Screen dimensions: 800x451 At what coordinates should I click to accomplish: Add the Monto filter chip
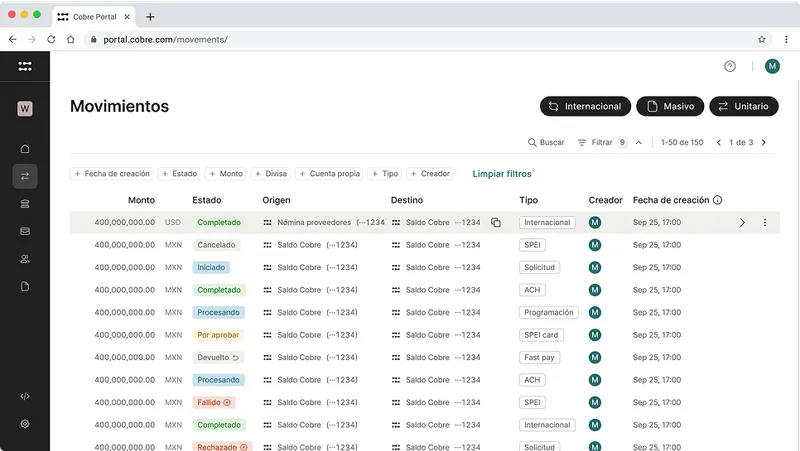226,173
